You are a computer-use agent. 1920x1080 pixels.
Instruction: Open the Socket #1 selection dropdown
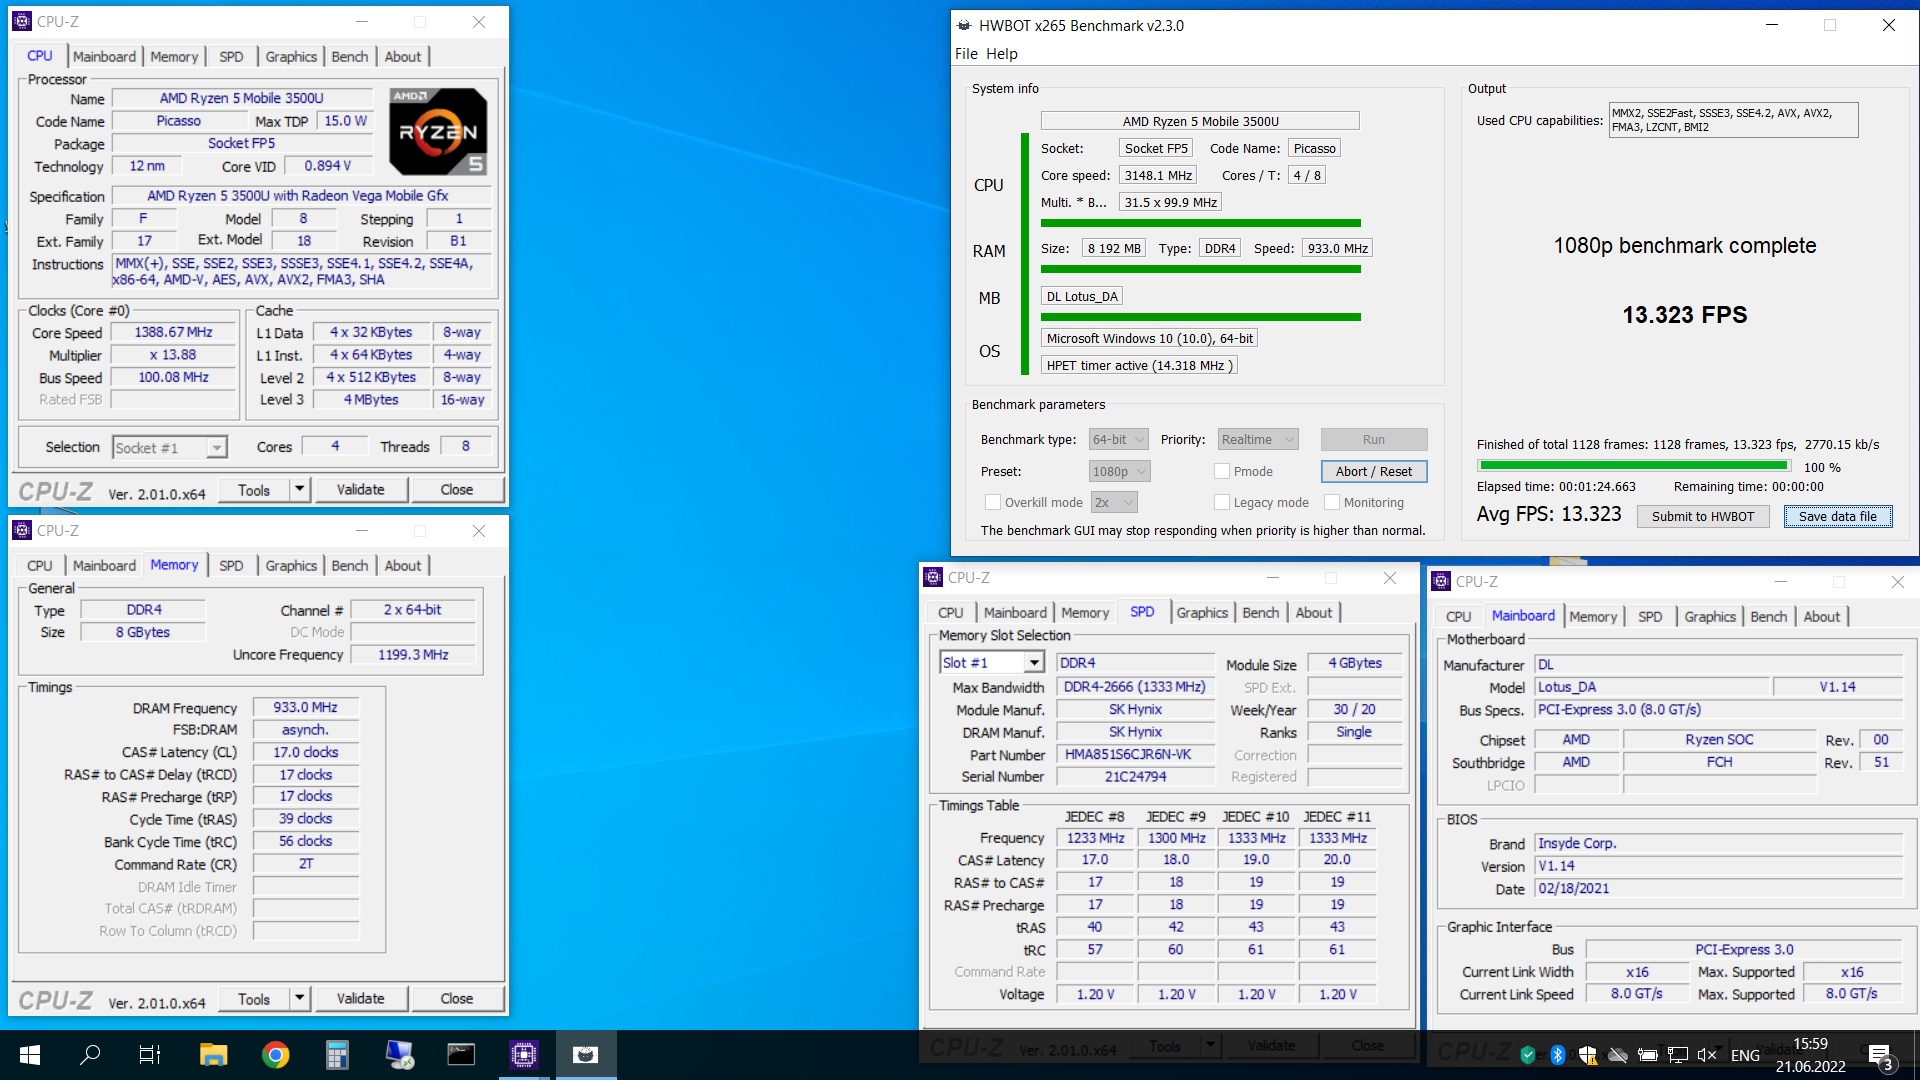pyautogui.click(x=170, y=447)
